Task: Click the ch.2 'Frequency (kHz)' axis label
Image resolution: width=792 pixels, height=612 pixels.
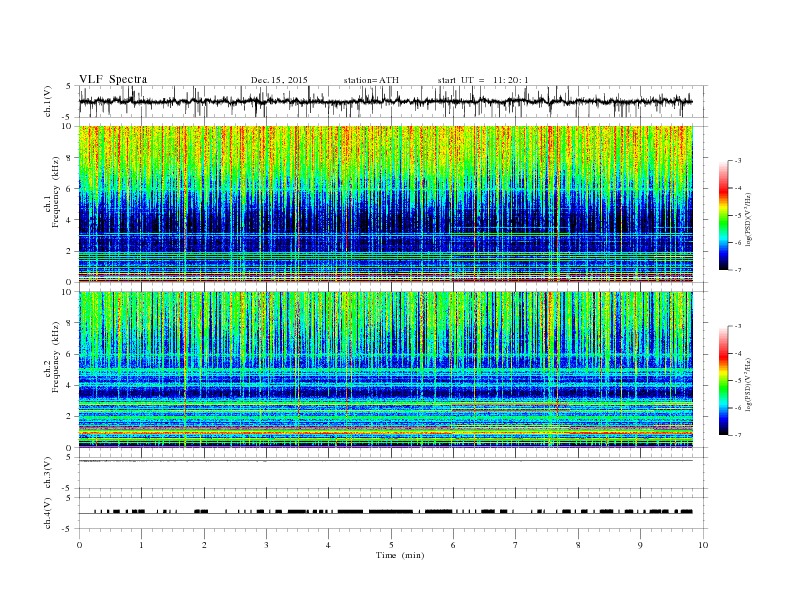Action: point(56,358)
